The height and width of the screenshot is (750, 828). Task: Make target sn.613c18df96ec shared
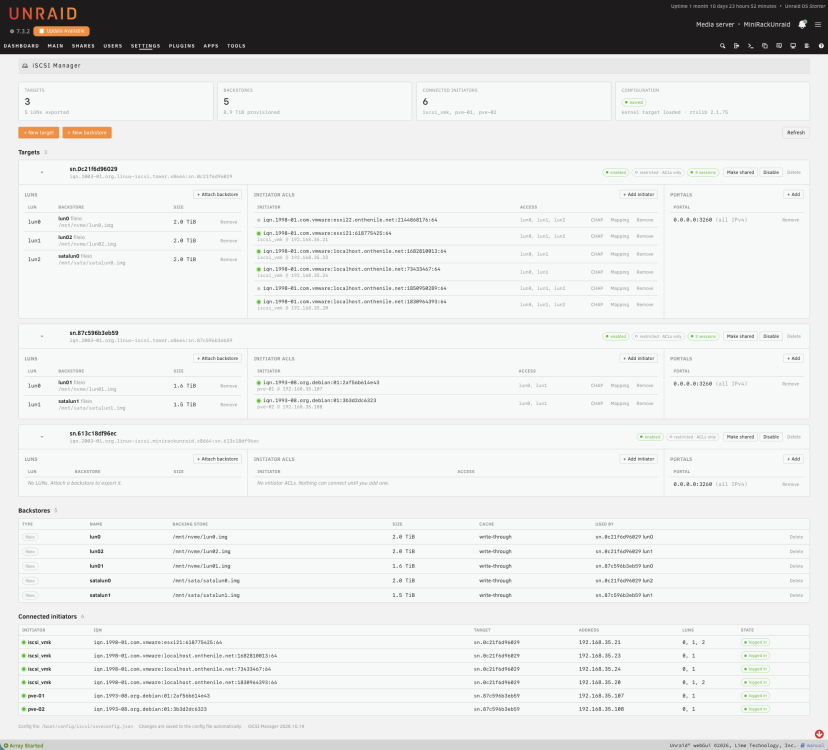[740, 437]
